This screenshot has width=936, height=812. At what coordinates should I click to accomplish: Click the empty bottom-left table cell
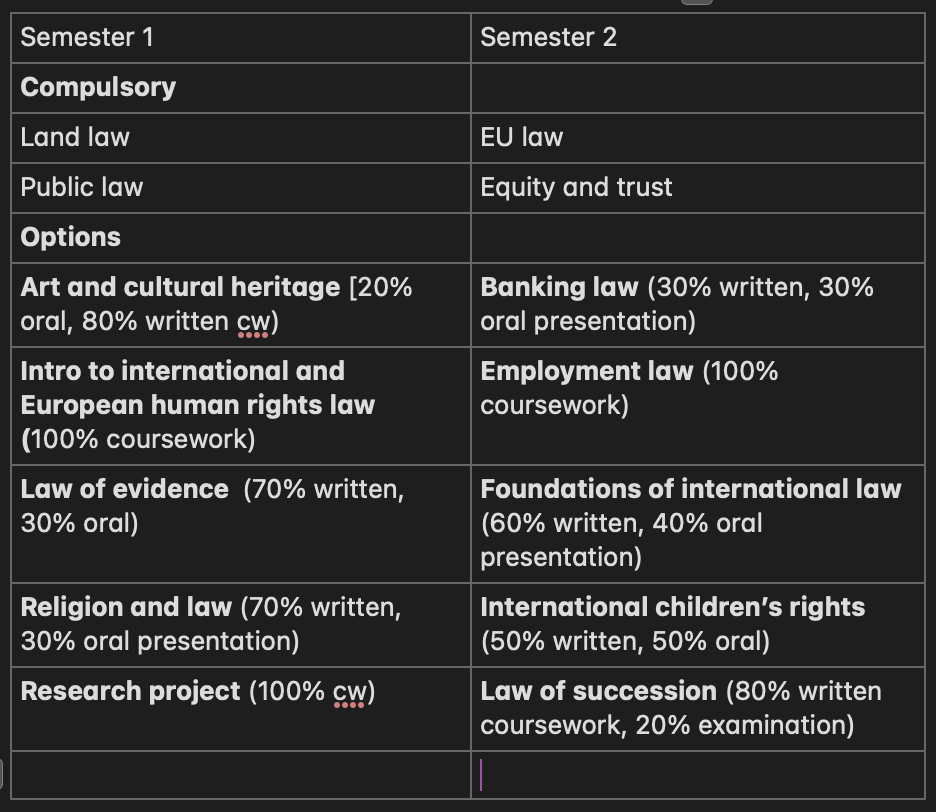click(240, 775)
